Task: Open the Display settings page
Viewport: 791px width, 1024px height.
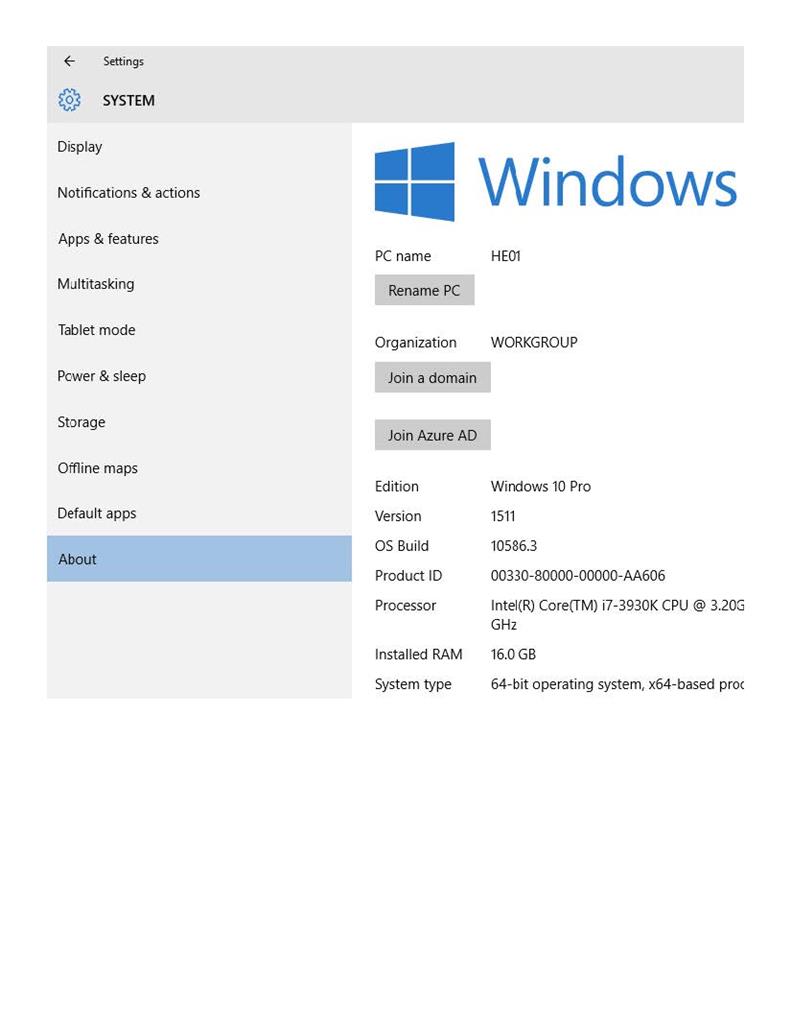Action: [x=199, y=146]
